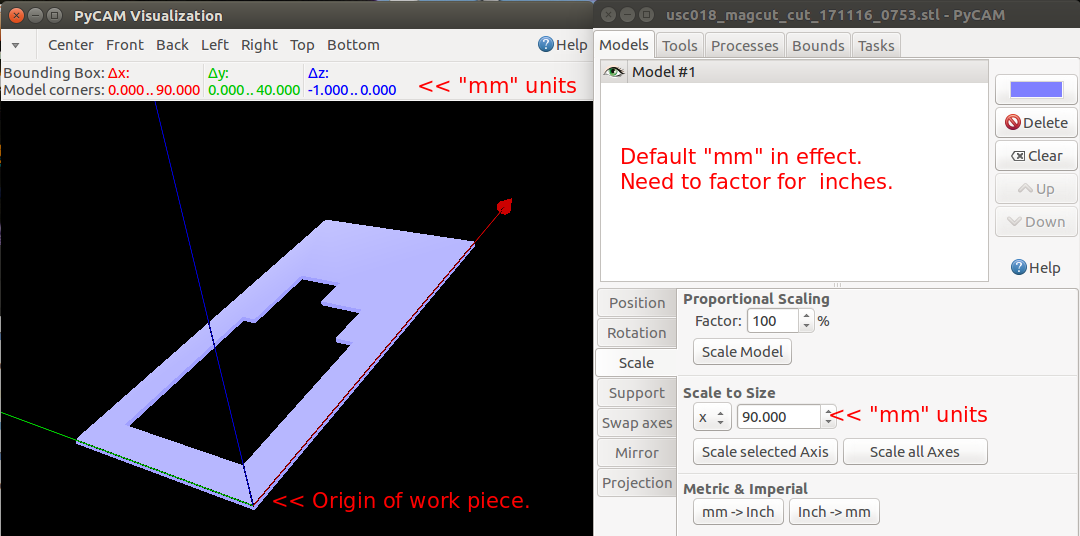This screenshot has height=536, width=1080.
Task: Click the Scale Model button
Action: tap(742, 352)
